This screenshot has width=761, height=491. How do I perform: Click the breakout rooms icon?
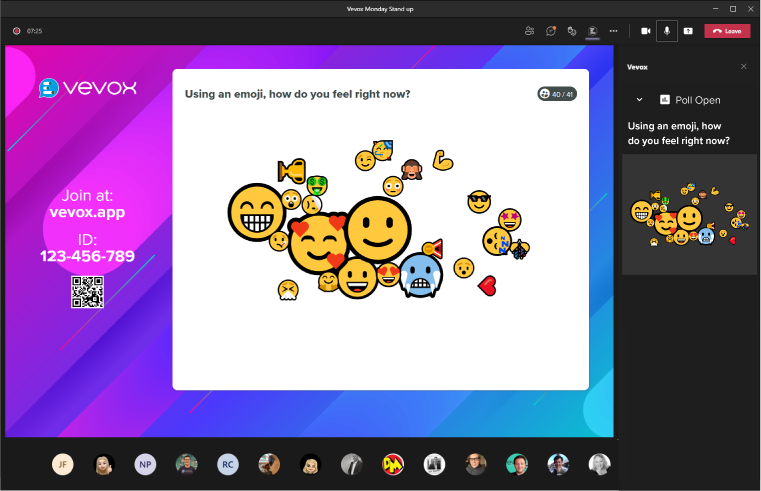point(571,31)
